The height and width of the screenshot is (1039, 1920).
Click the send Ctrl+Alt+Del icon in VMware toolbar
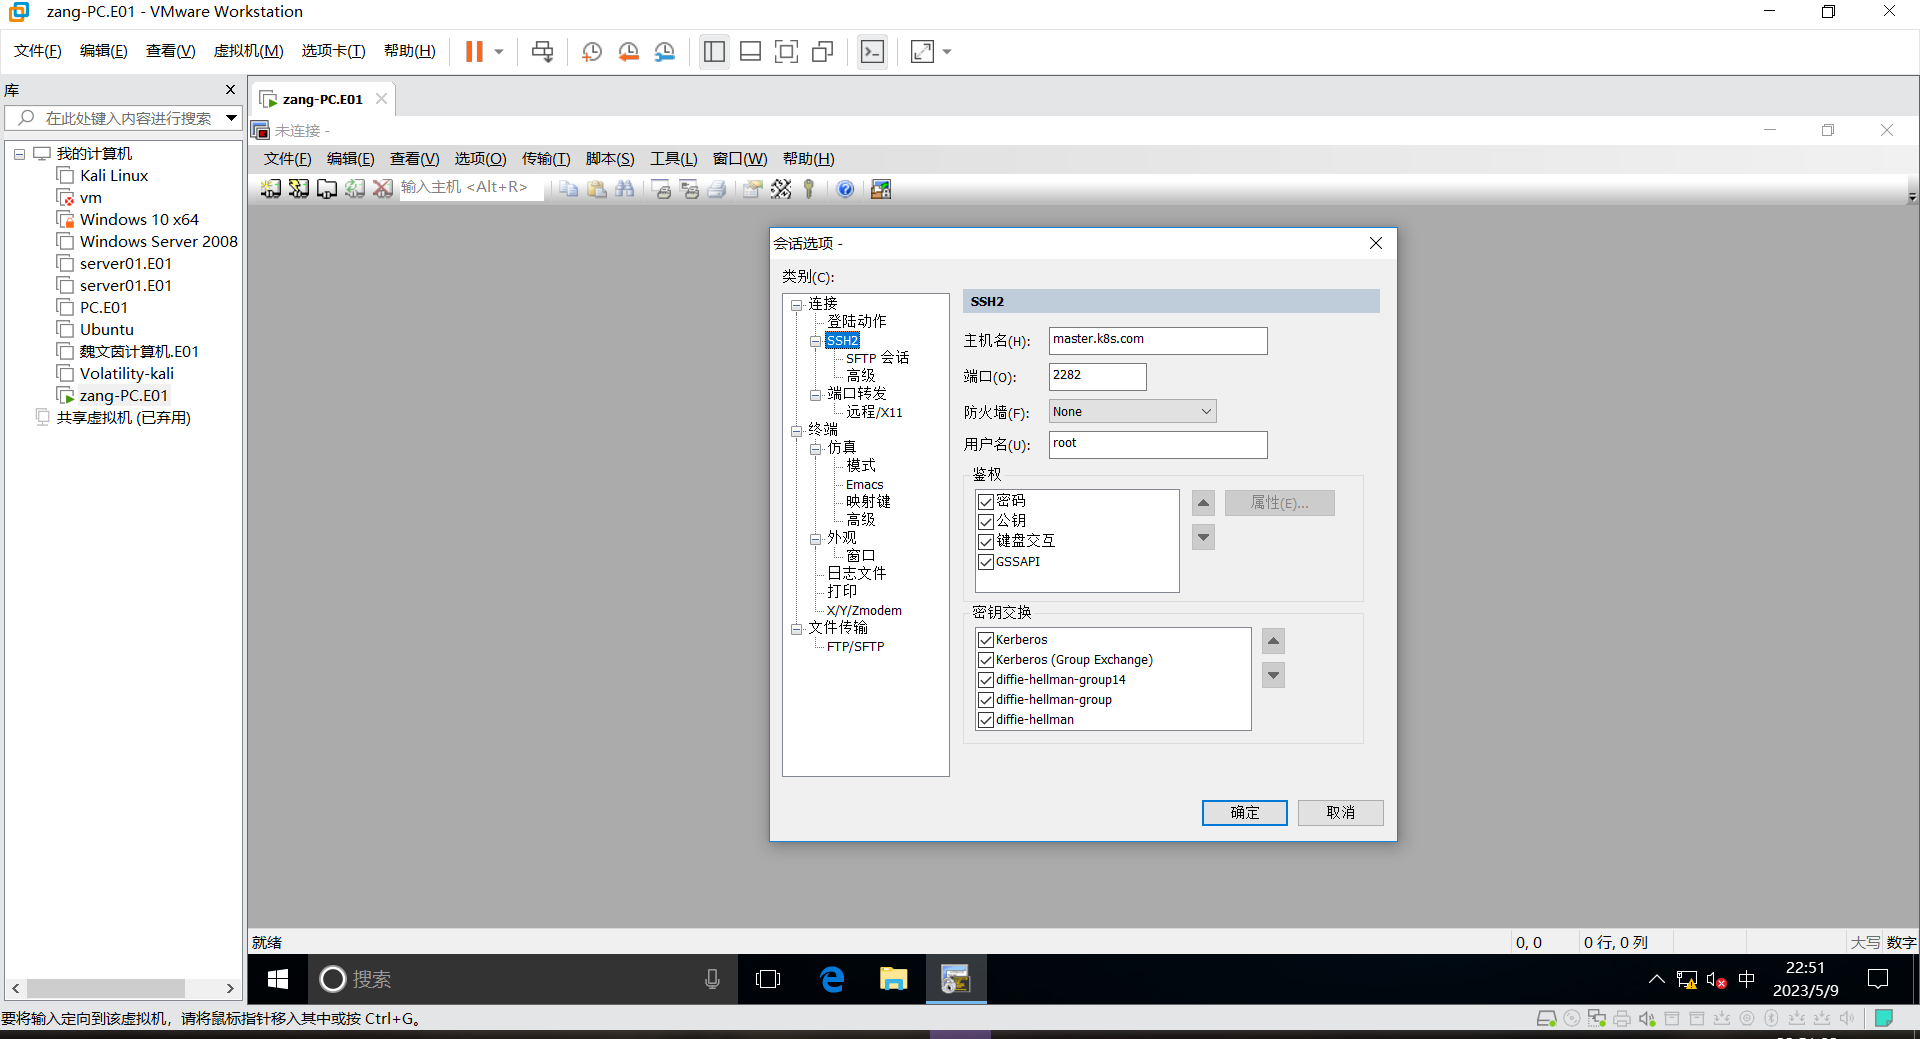coord(542,52)
